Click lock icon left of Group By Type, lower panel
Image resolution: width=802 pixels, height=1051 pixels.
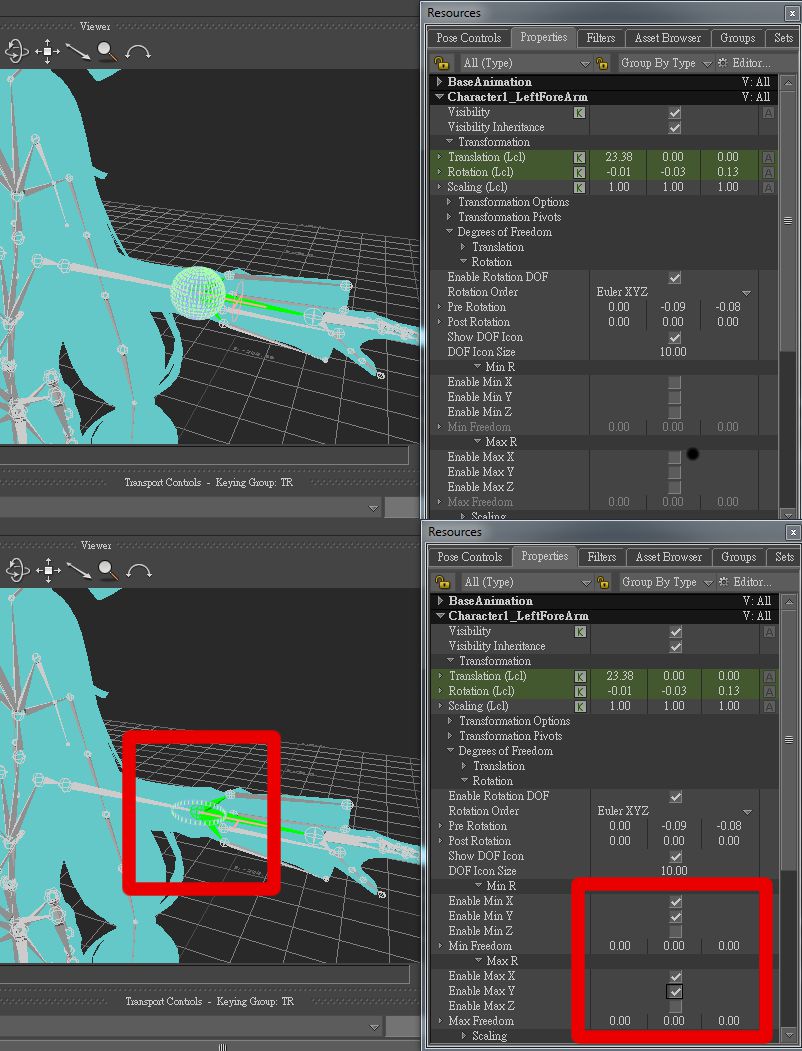tap(603, 582)
